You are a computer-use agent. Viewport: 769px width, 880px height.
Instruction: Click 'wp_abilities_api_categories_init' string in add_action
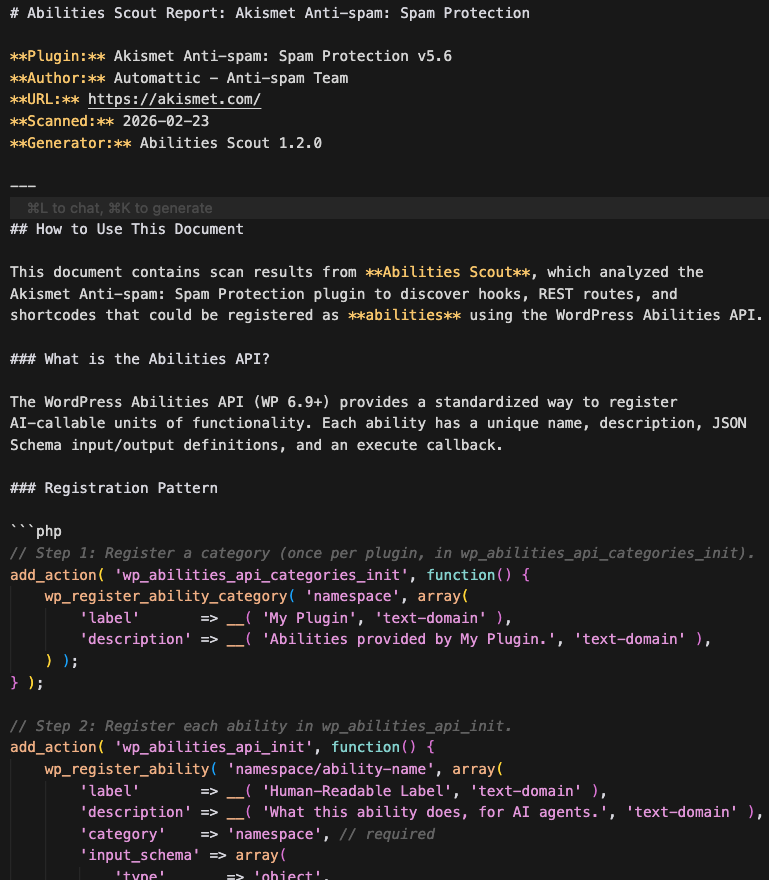click(x=261, y=575)
